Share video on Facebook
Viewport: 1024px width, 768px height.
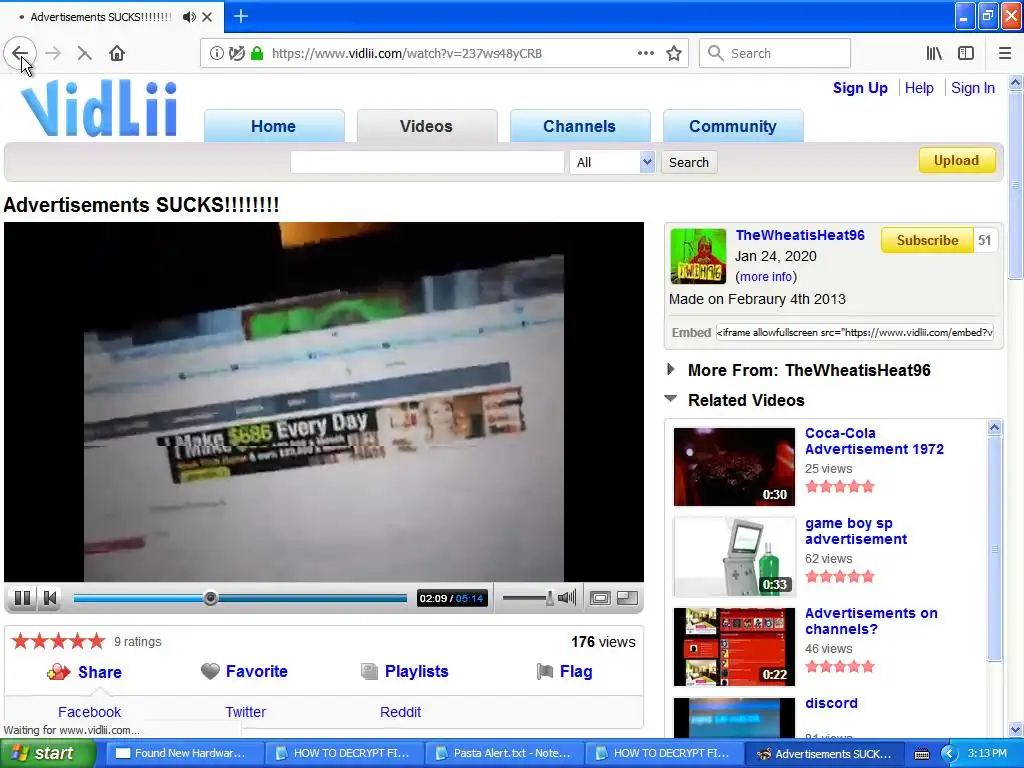pos(89,712)
